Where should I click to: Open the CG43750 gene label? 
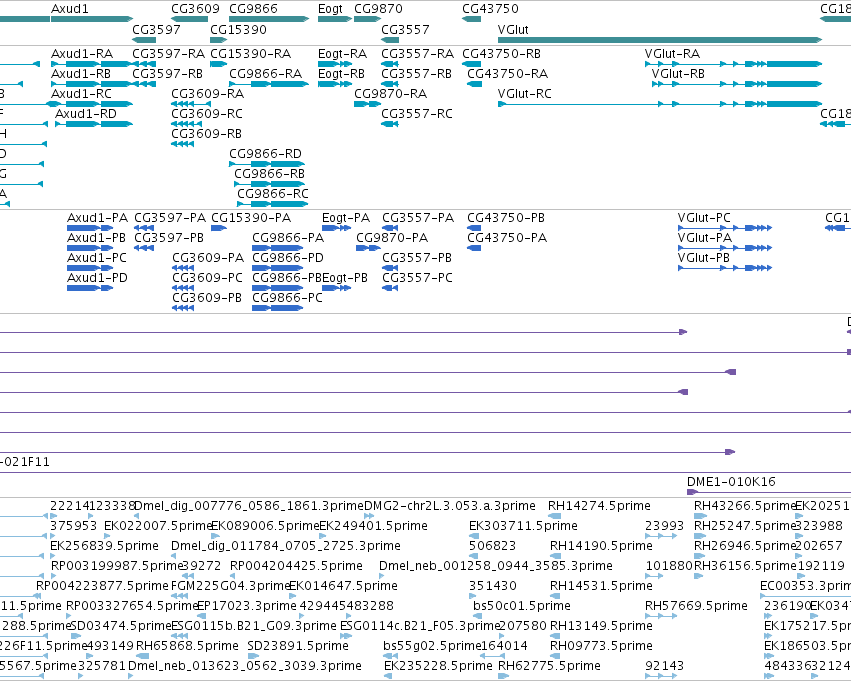[x=490, y=9]
